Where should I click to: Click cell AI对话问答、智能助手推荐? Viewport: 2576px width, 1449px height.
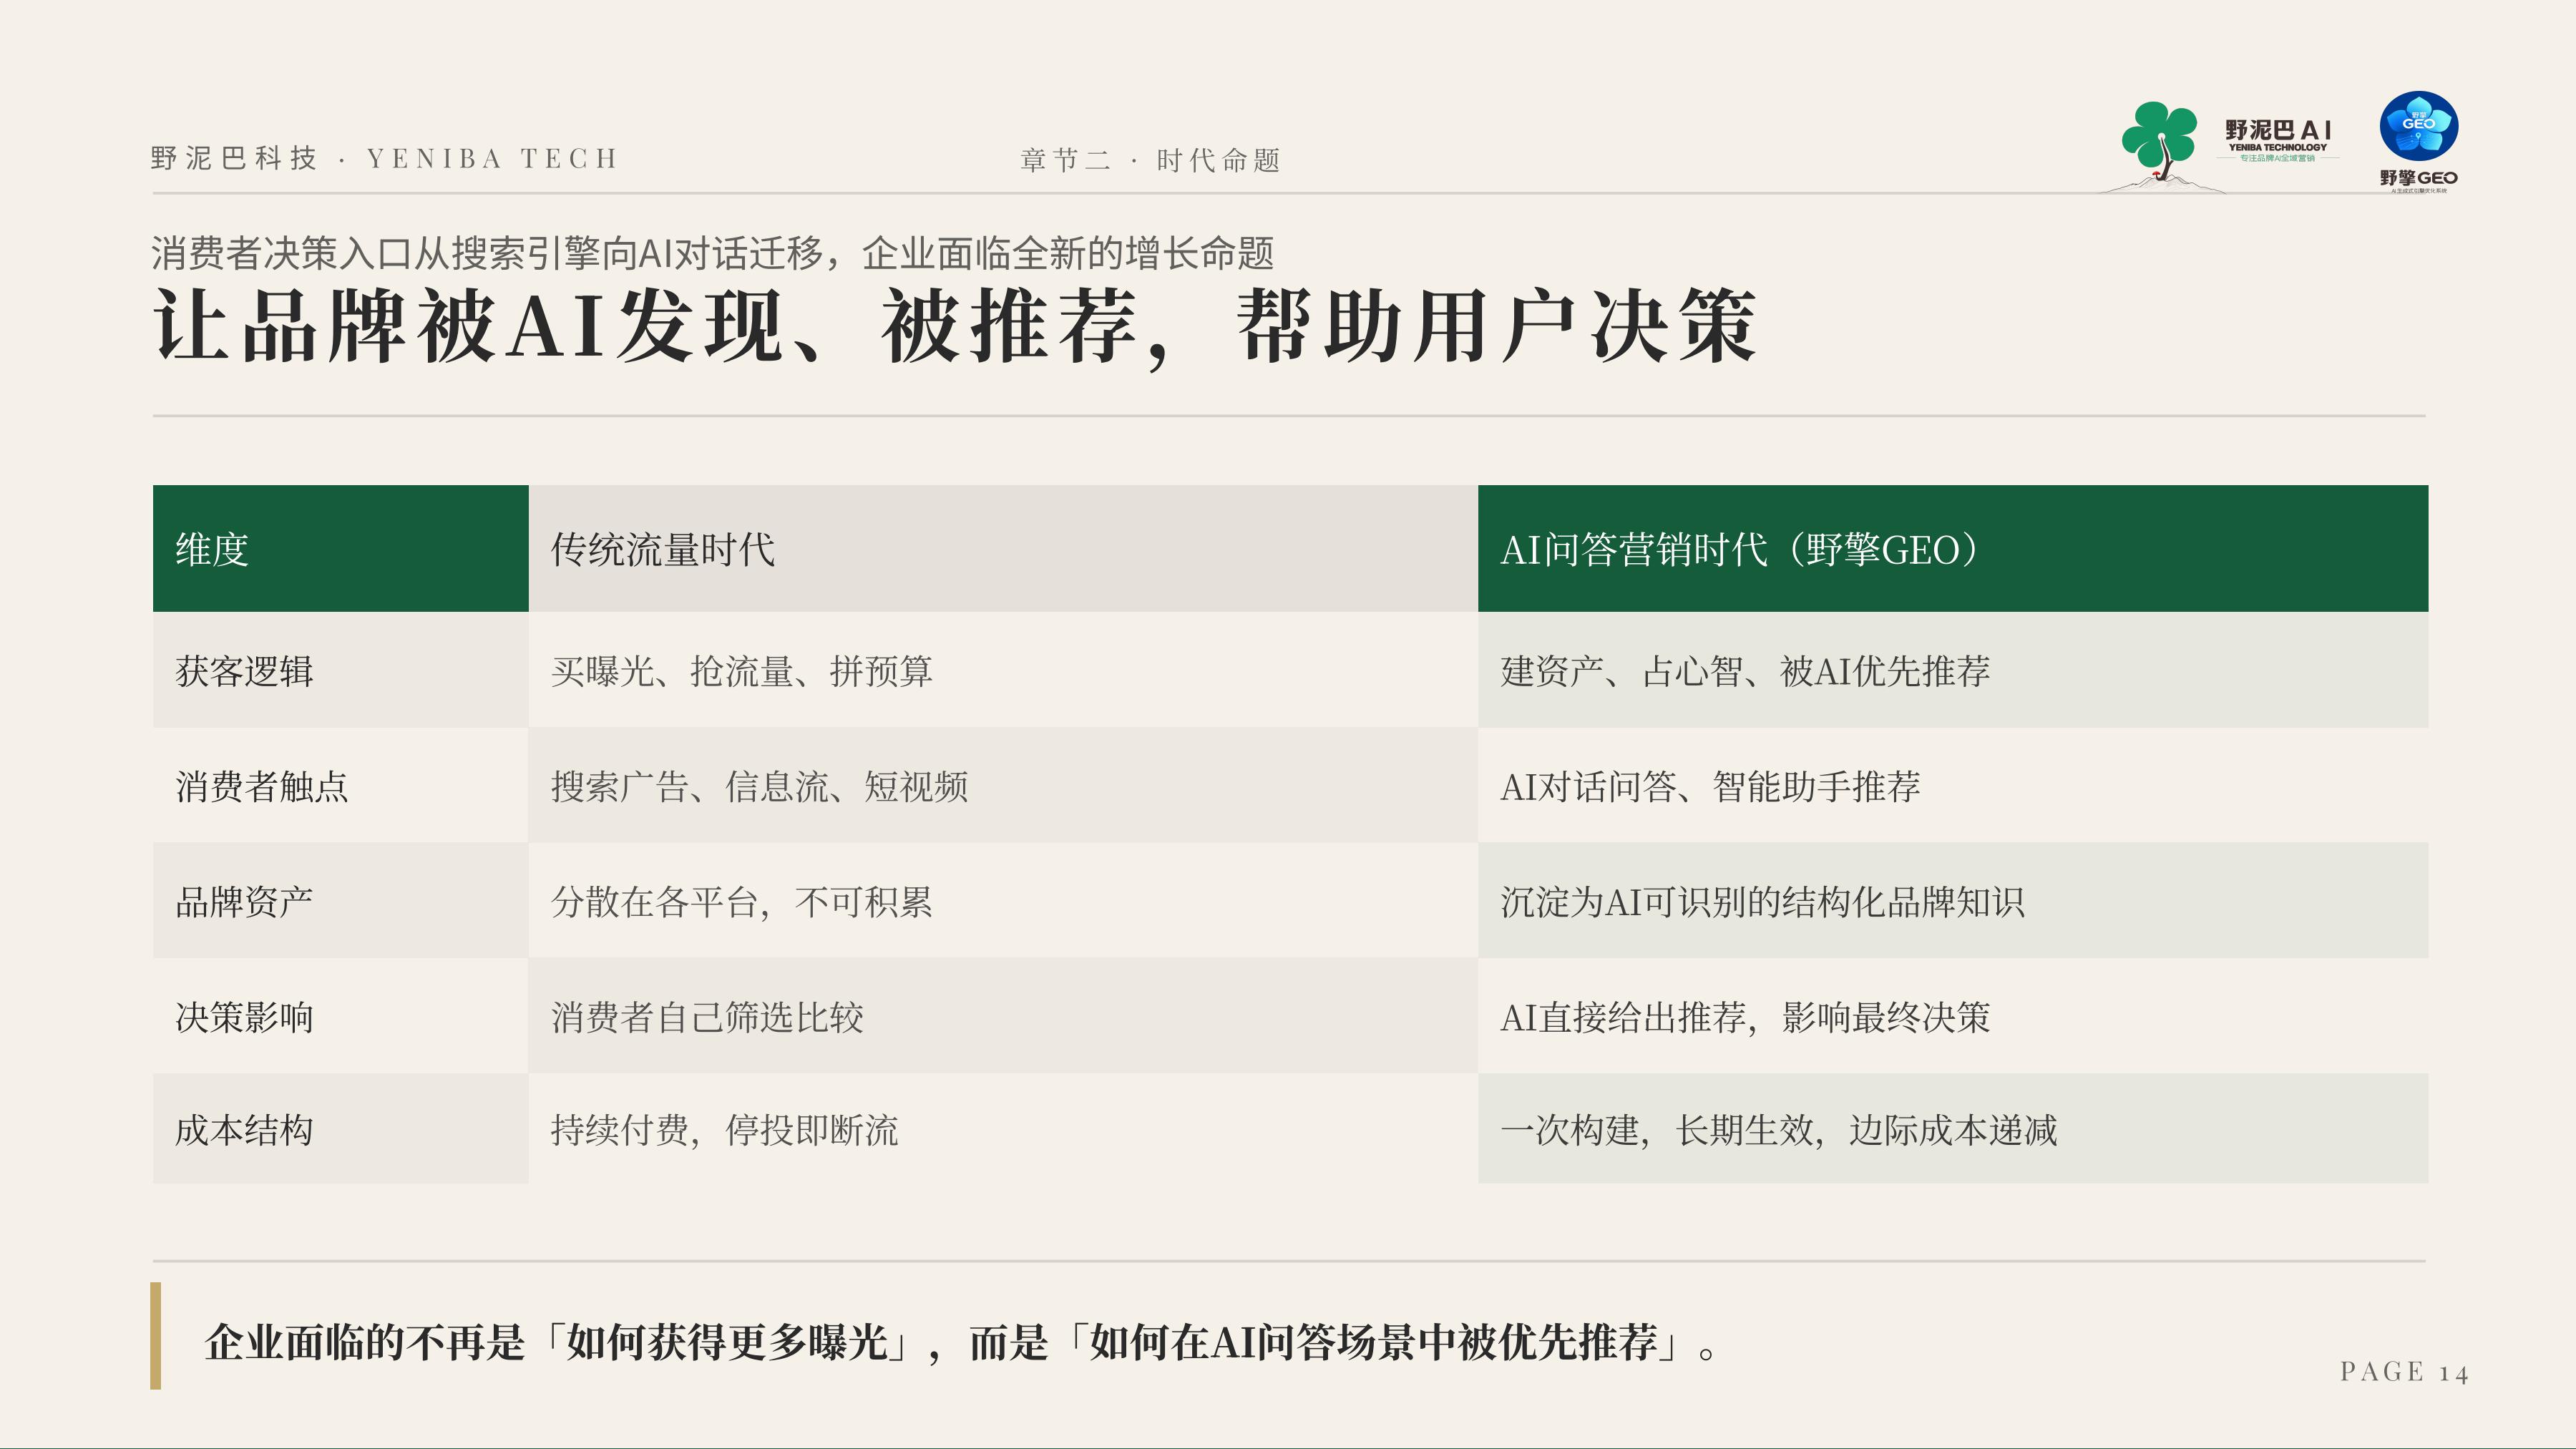click(1953, 786)
